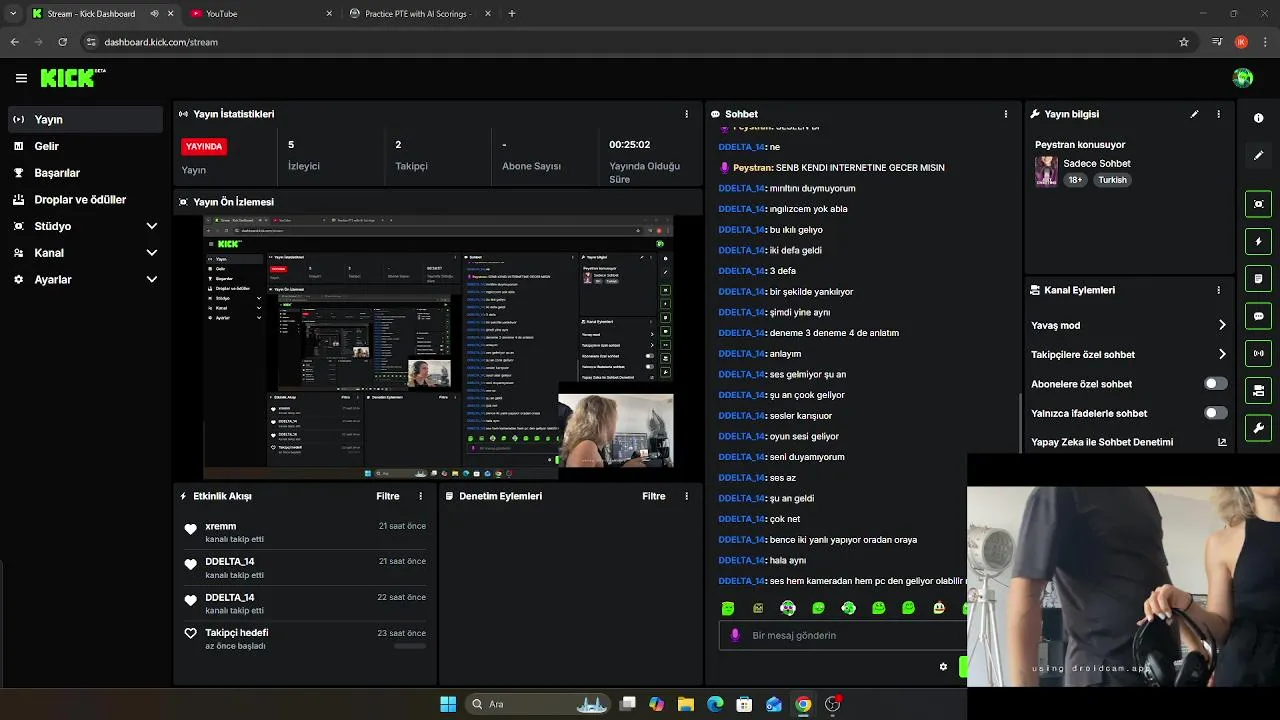Select Başarılar in the left sidebar
The height and width of the screenshot is (720, 1280).
(85, 173)
